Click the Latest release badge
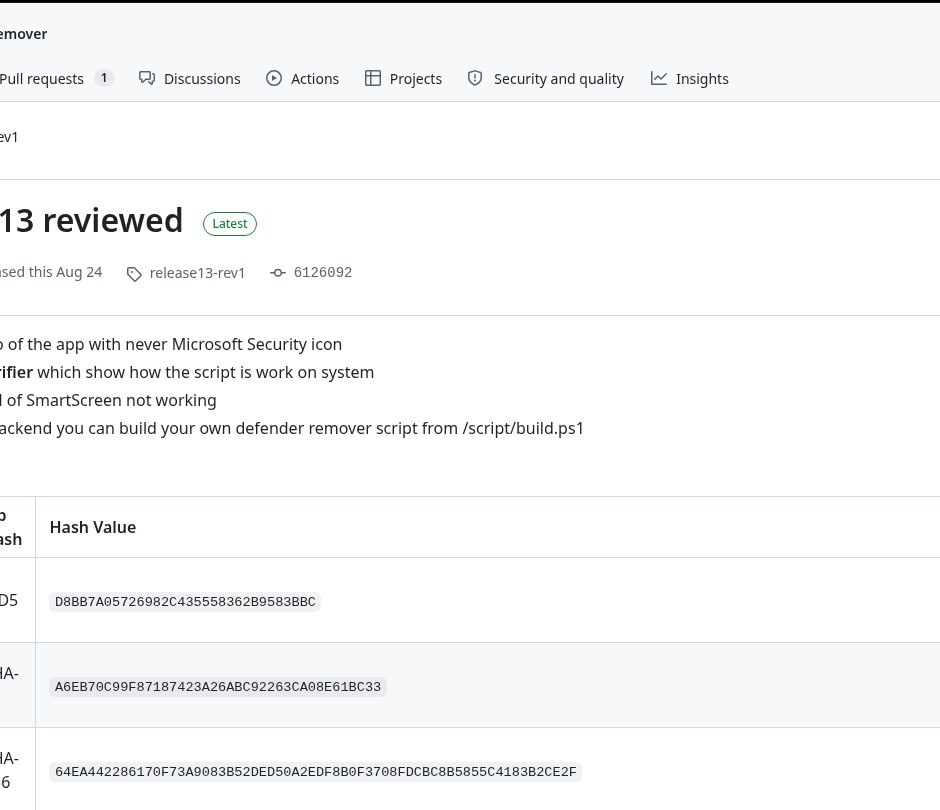940x810 pixels. (x=230, y=224)
